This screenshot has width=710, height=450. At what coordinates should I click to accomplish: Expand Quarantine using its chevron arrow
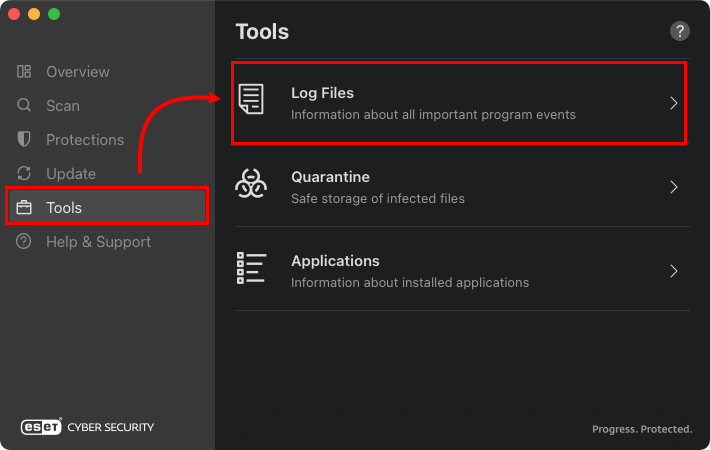[x=674, y=187]
